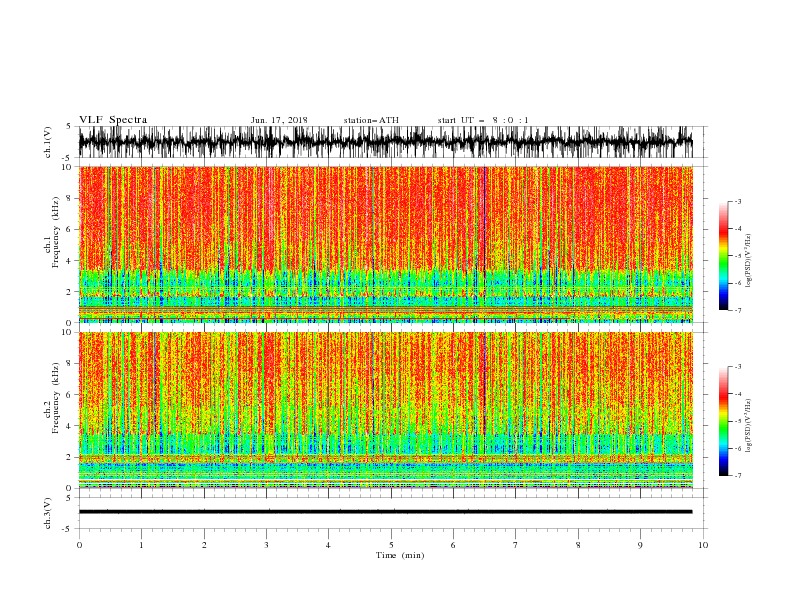Click time axis tick label "0"

(x=79, y=545)
